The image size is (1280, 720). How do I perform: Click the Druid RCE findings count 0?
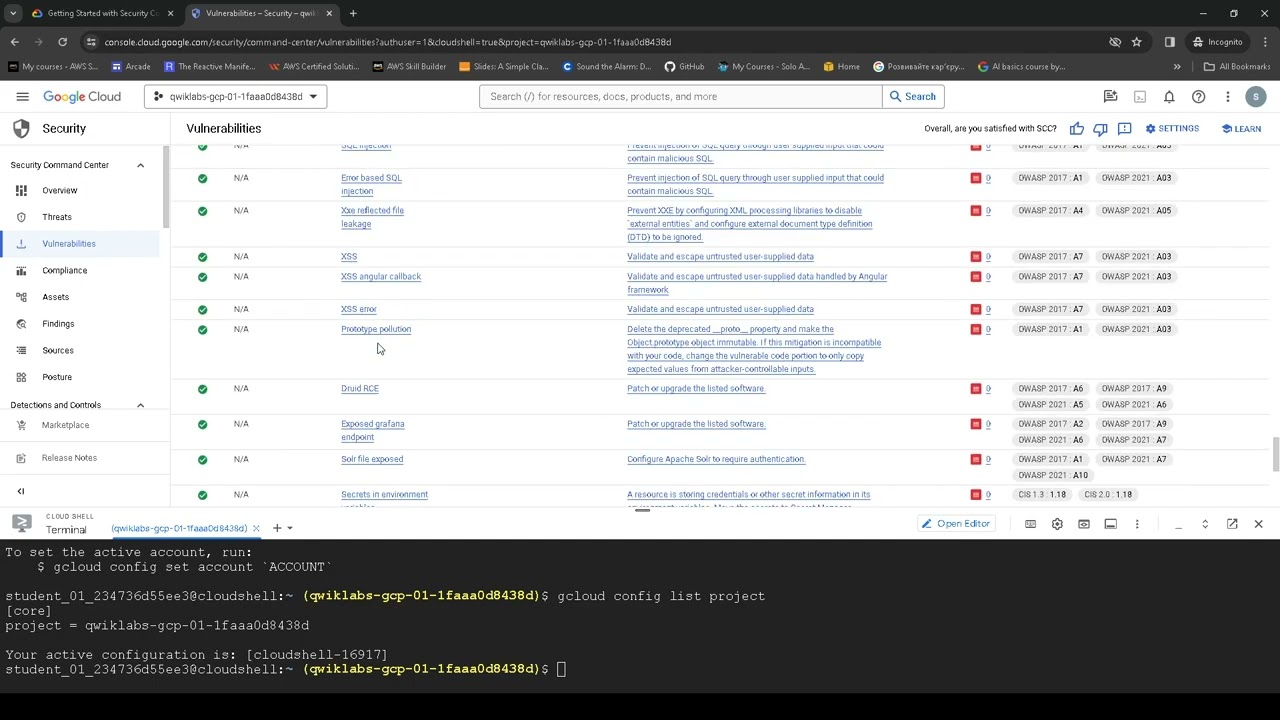988,388
